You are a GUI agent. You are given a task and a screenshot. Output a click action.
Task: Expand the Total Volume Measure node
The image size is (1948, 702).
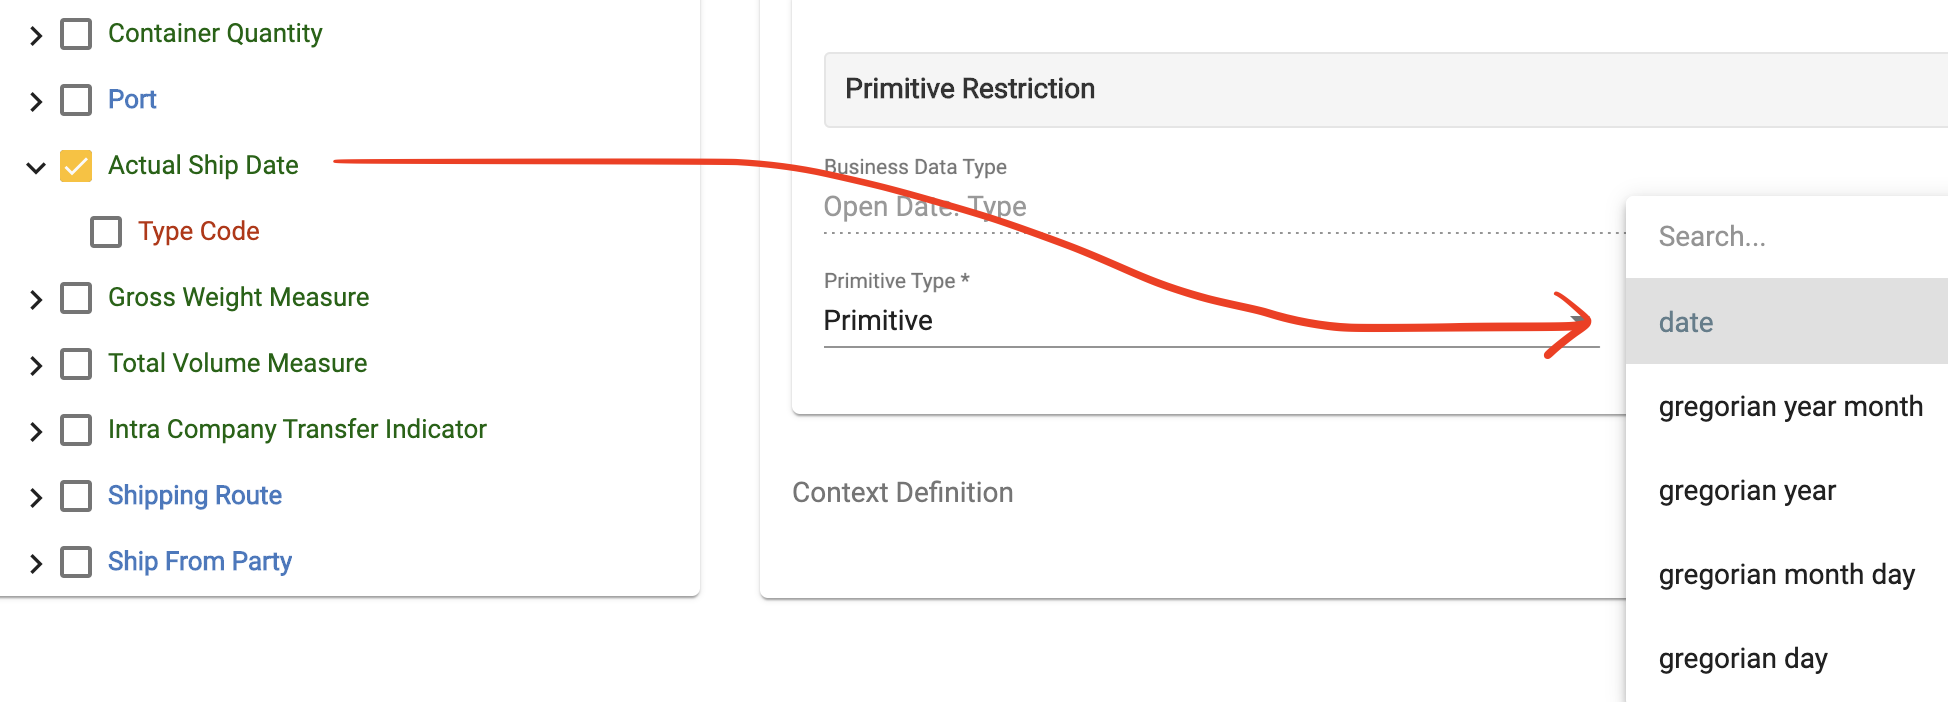[36, 364]
